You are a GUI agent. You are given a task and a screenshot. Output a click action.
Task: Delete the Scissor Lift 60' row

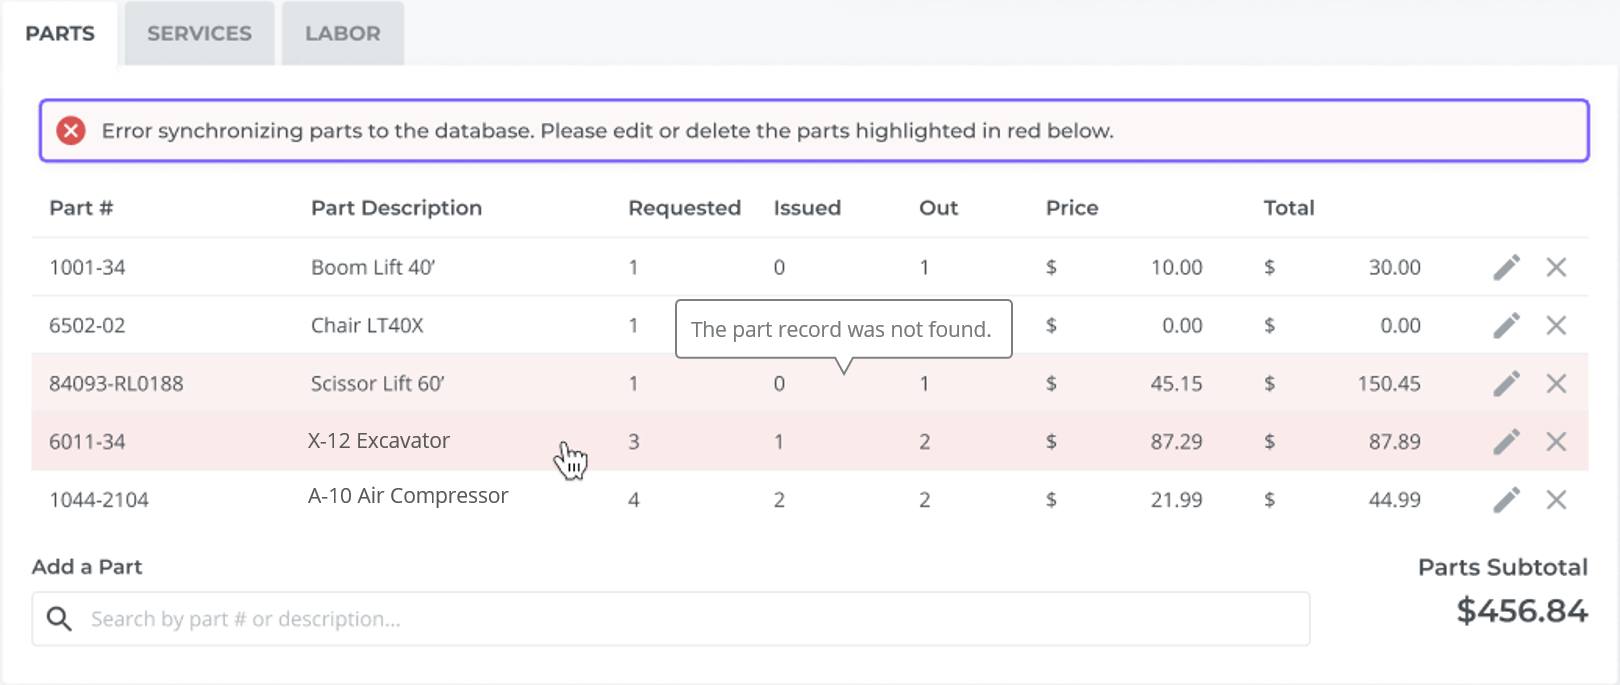click(1556, 383)
